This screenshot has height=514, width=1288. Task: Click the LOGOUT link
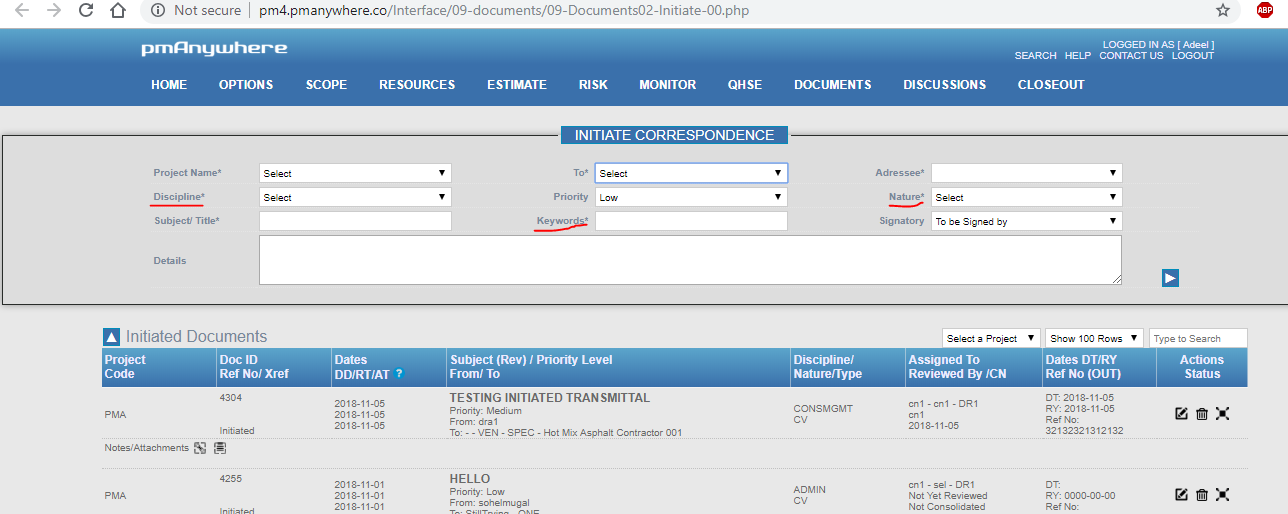[1192, 56]
